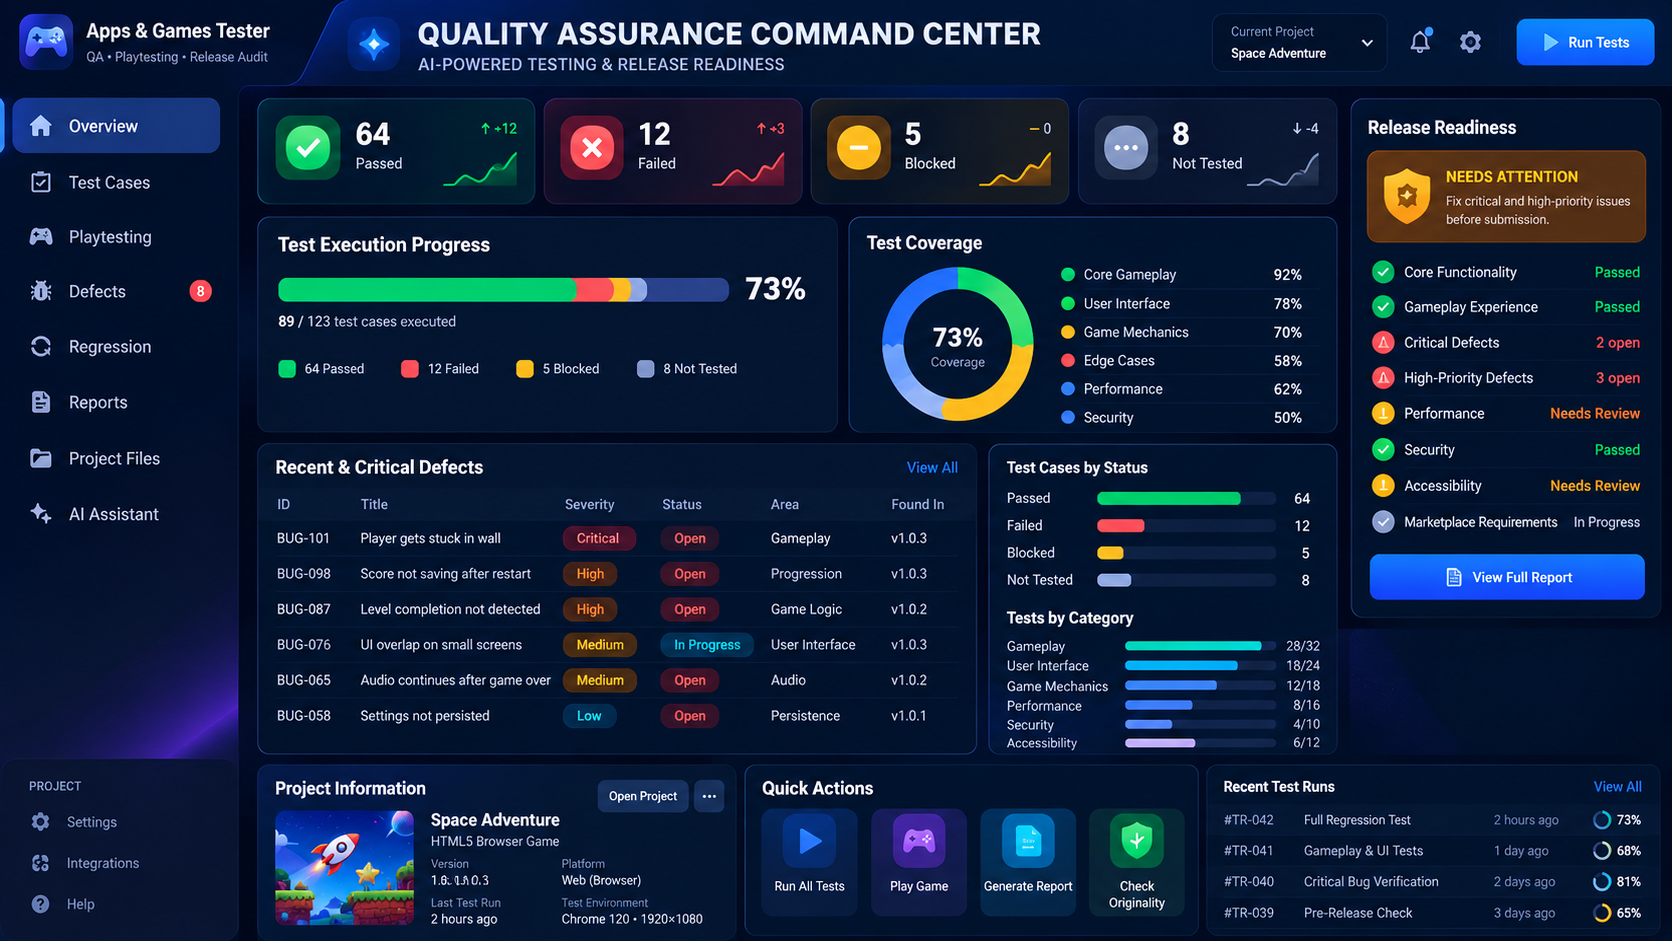Open settings gear in top bar
Viewport: 1672px width, 941px height.
point(1470,42)
